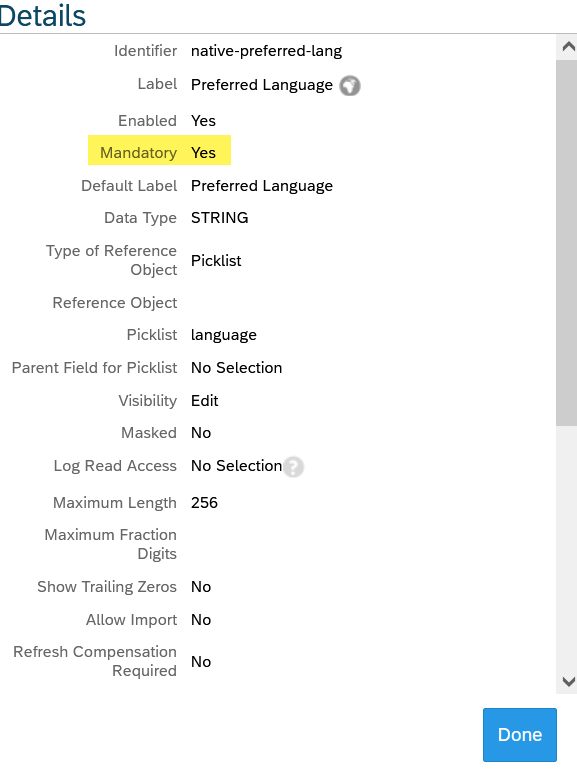Select the language picklist value

point(224,335)
